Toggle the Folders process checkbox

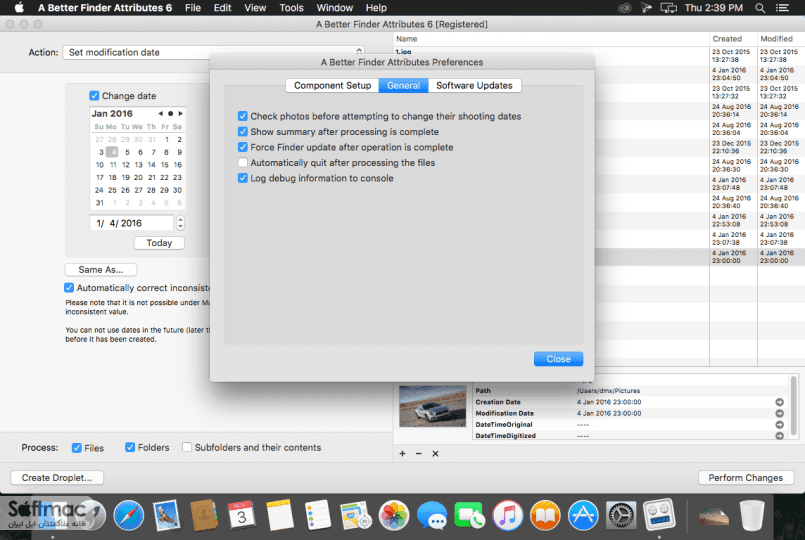130,447
